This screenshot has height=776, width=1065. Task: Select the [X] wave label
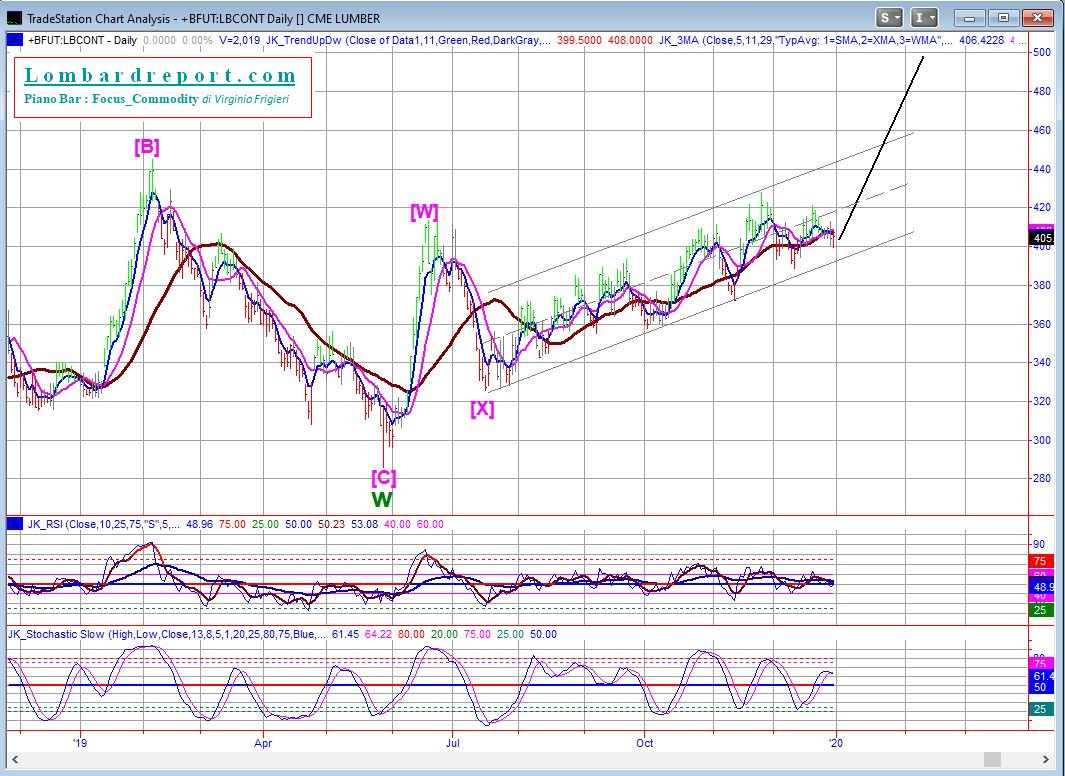482,409
